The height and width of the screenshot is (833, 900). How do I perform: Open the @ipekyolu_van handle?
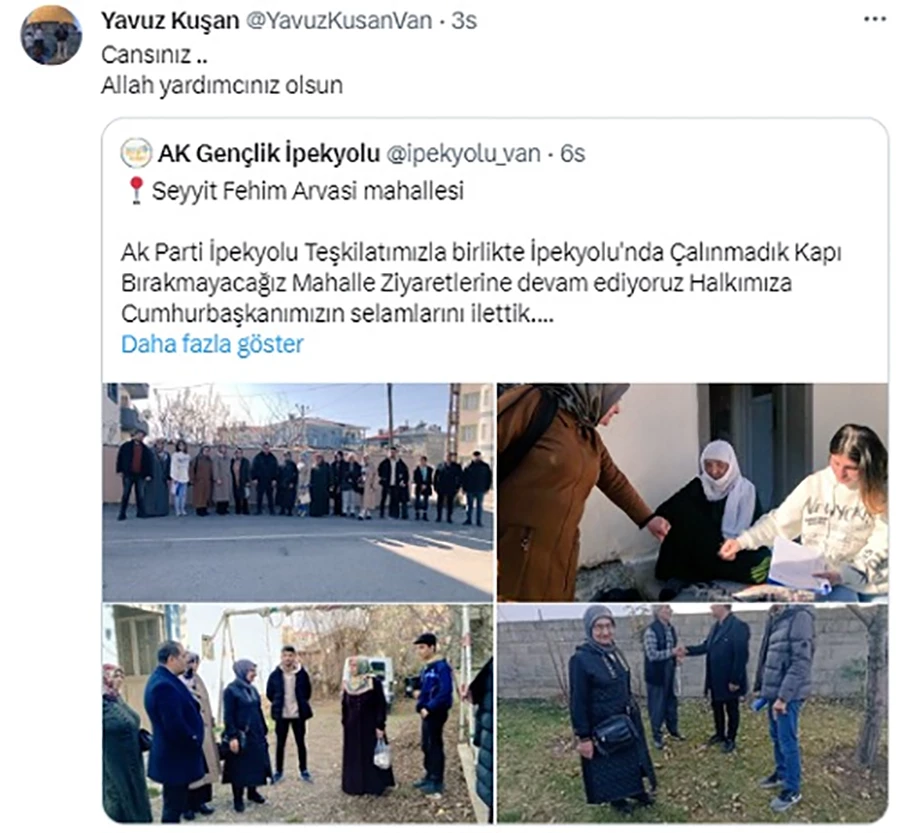(464, 153)
